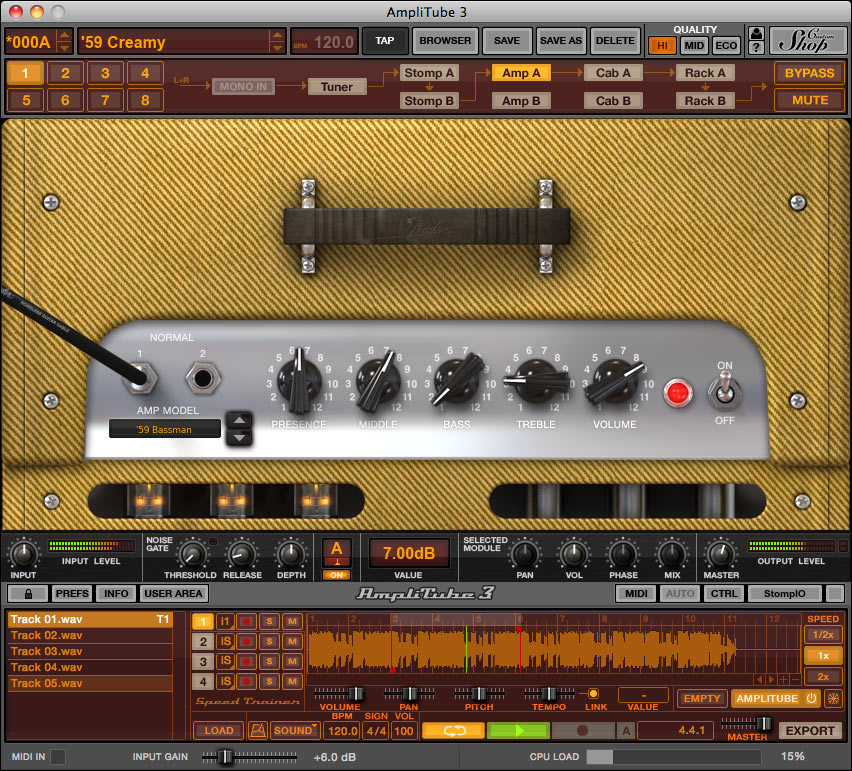Image resolution: width=852 pixels, height=771 pixels.
Task: Open the SOUND dropdown menu
Action: (x=295, y=731)
